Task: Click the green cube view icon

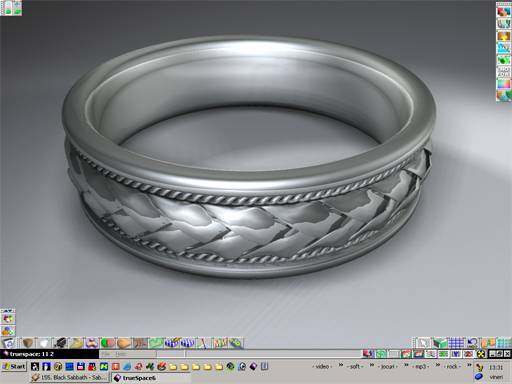Action: (x=440, y=343)
